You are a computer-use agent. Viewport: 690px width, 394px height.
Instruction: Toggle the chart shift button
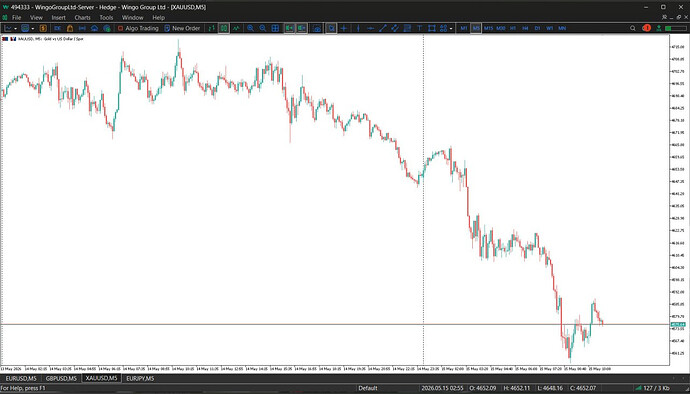coord(301,28)
